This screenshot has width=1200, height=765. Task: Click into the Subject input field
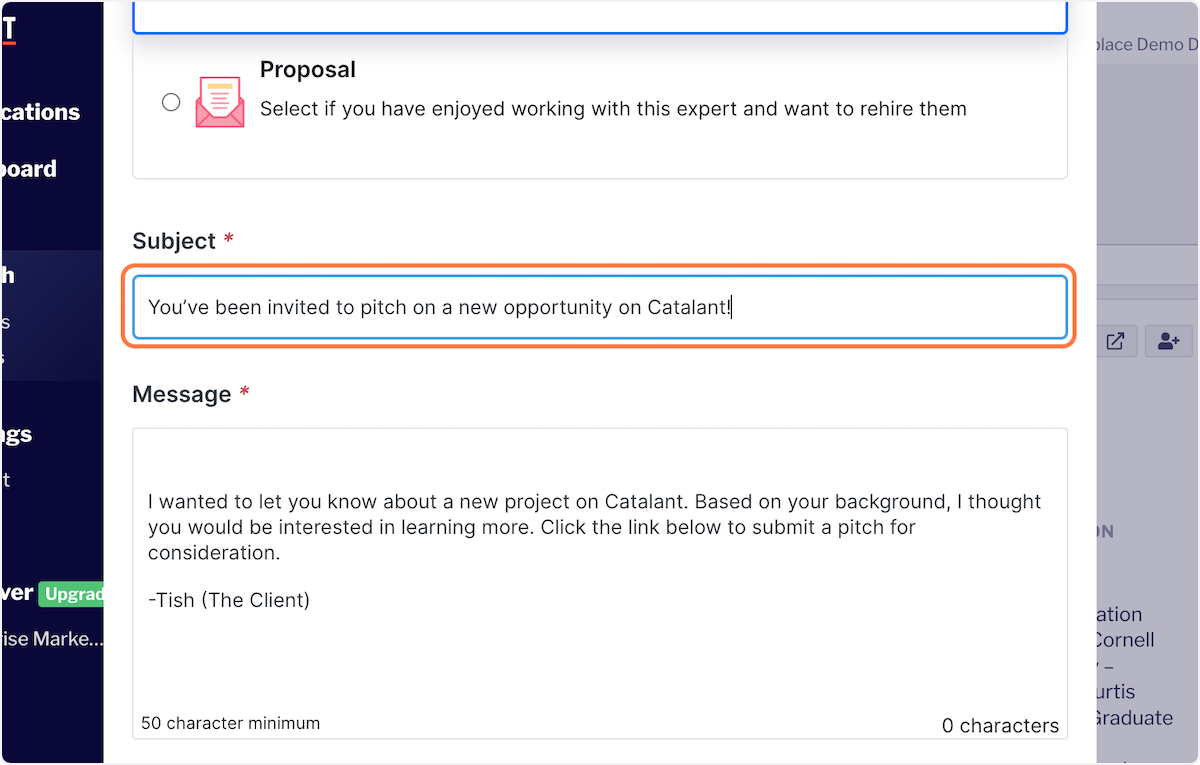[x=600, y=307]
